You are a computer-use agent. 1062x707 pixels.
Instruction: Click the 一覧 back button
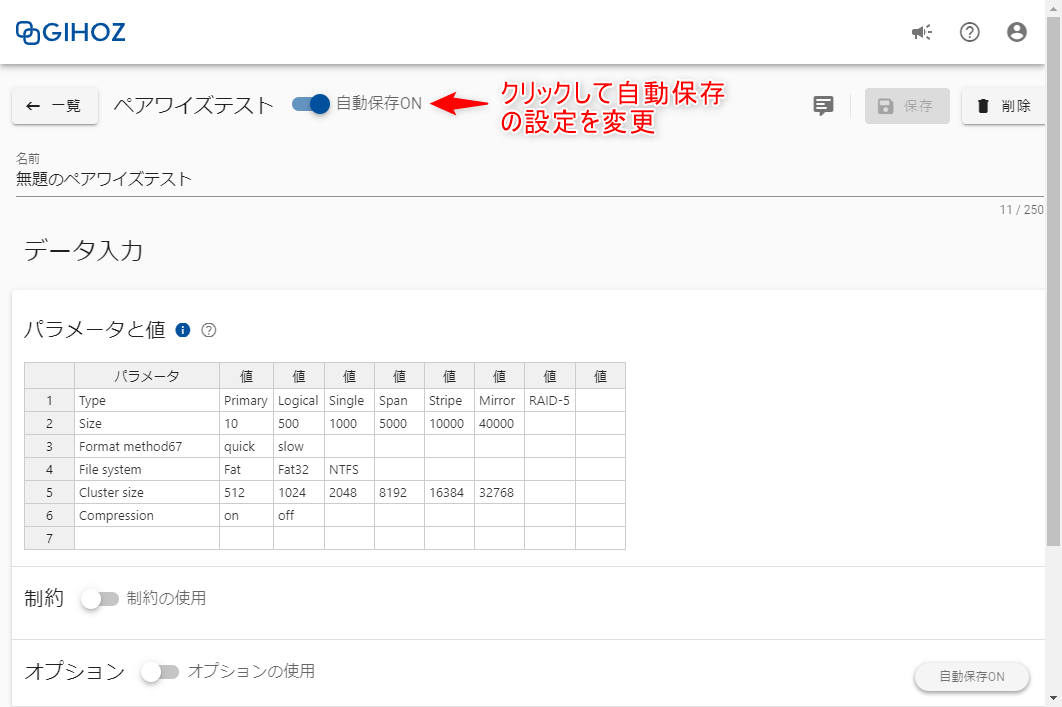(55, 106)
